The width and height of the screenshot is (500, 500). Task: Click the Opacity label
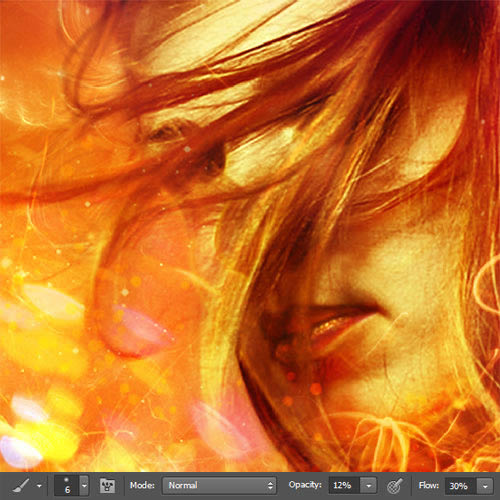pos(305,485)
